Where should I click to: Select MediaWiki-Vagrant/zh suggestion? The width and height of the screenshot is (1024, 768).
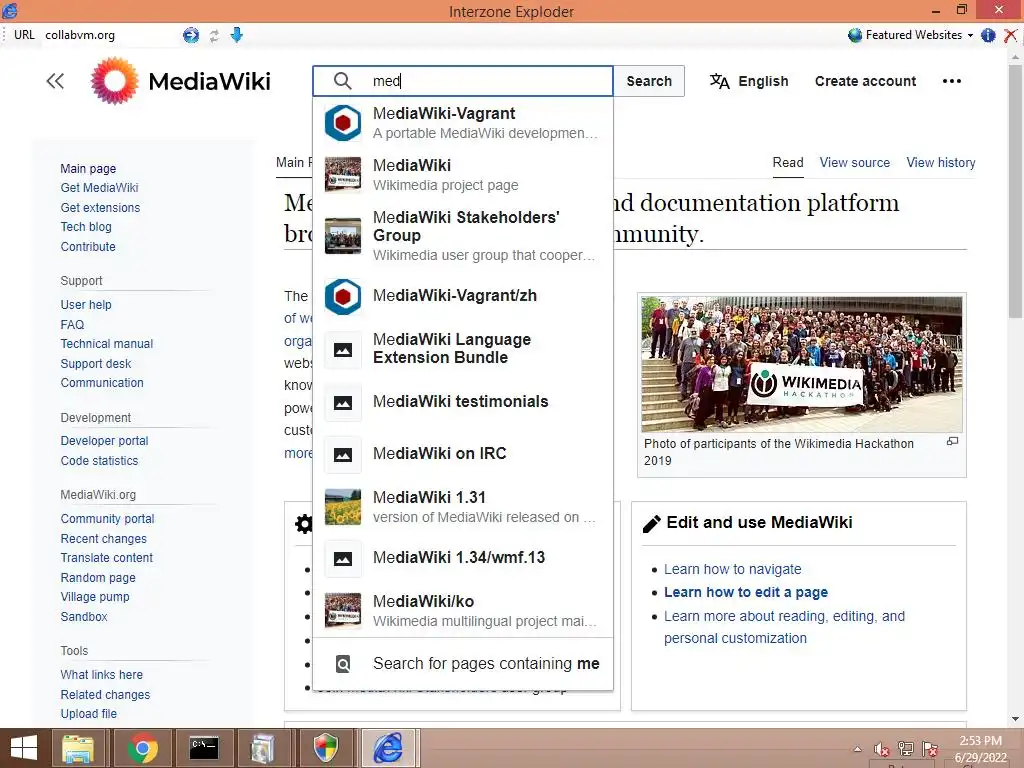(463, 296)
